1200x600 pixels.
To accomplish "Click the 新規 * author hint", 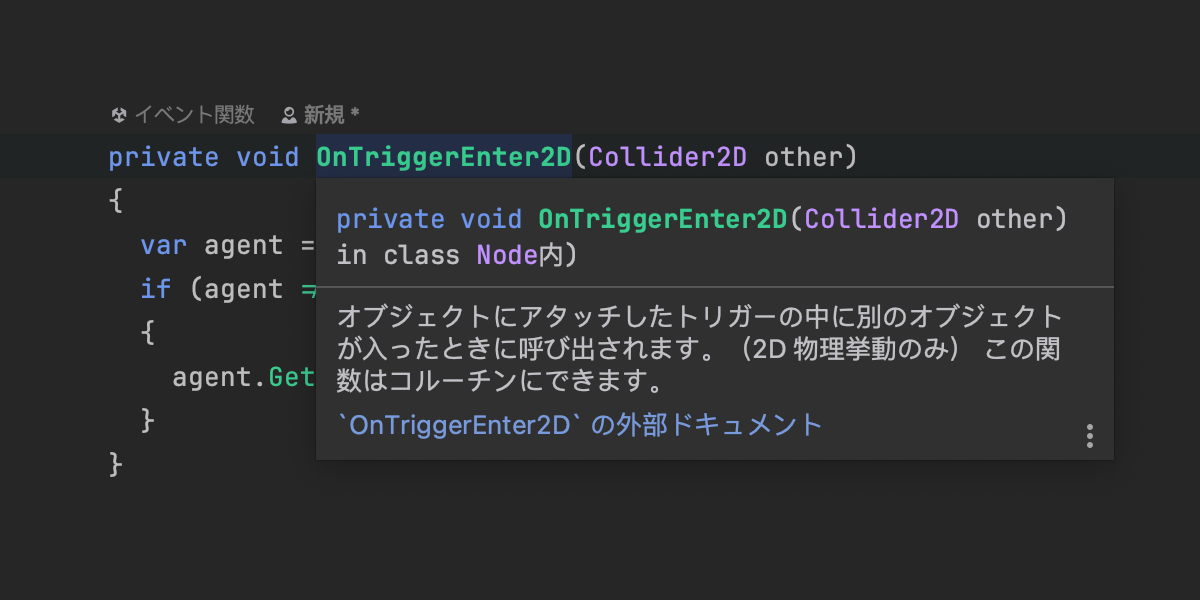I will 331,115.
